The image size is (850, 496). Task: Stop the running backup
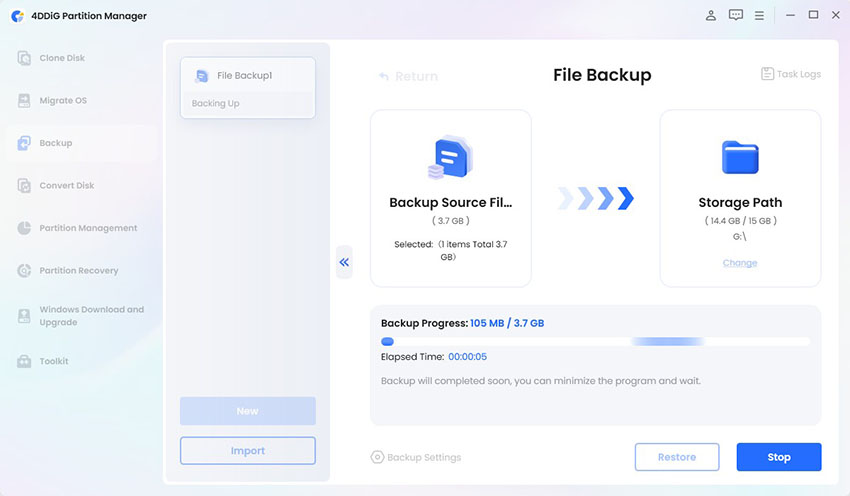778,457
